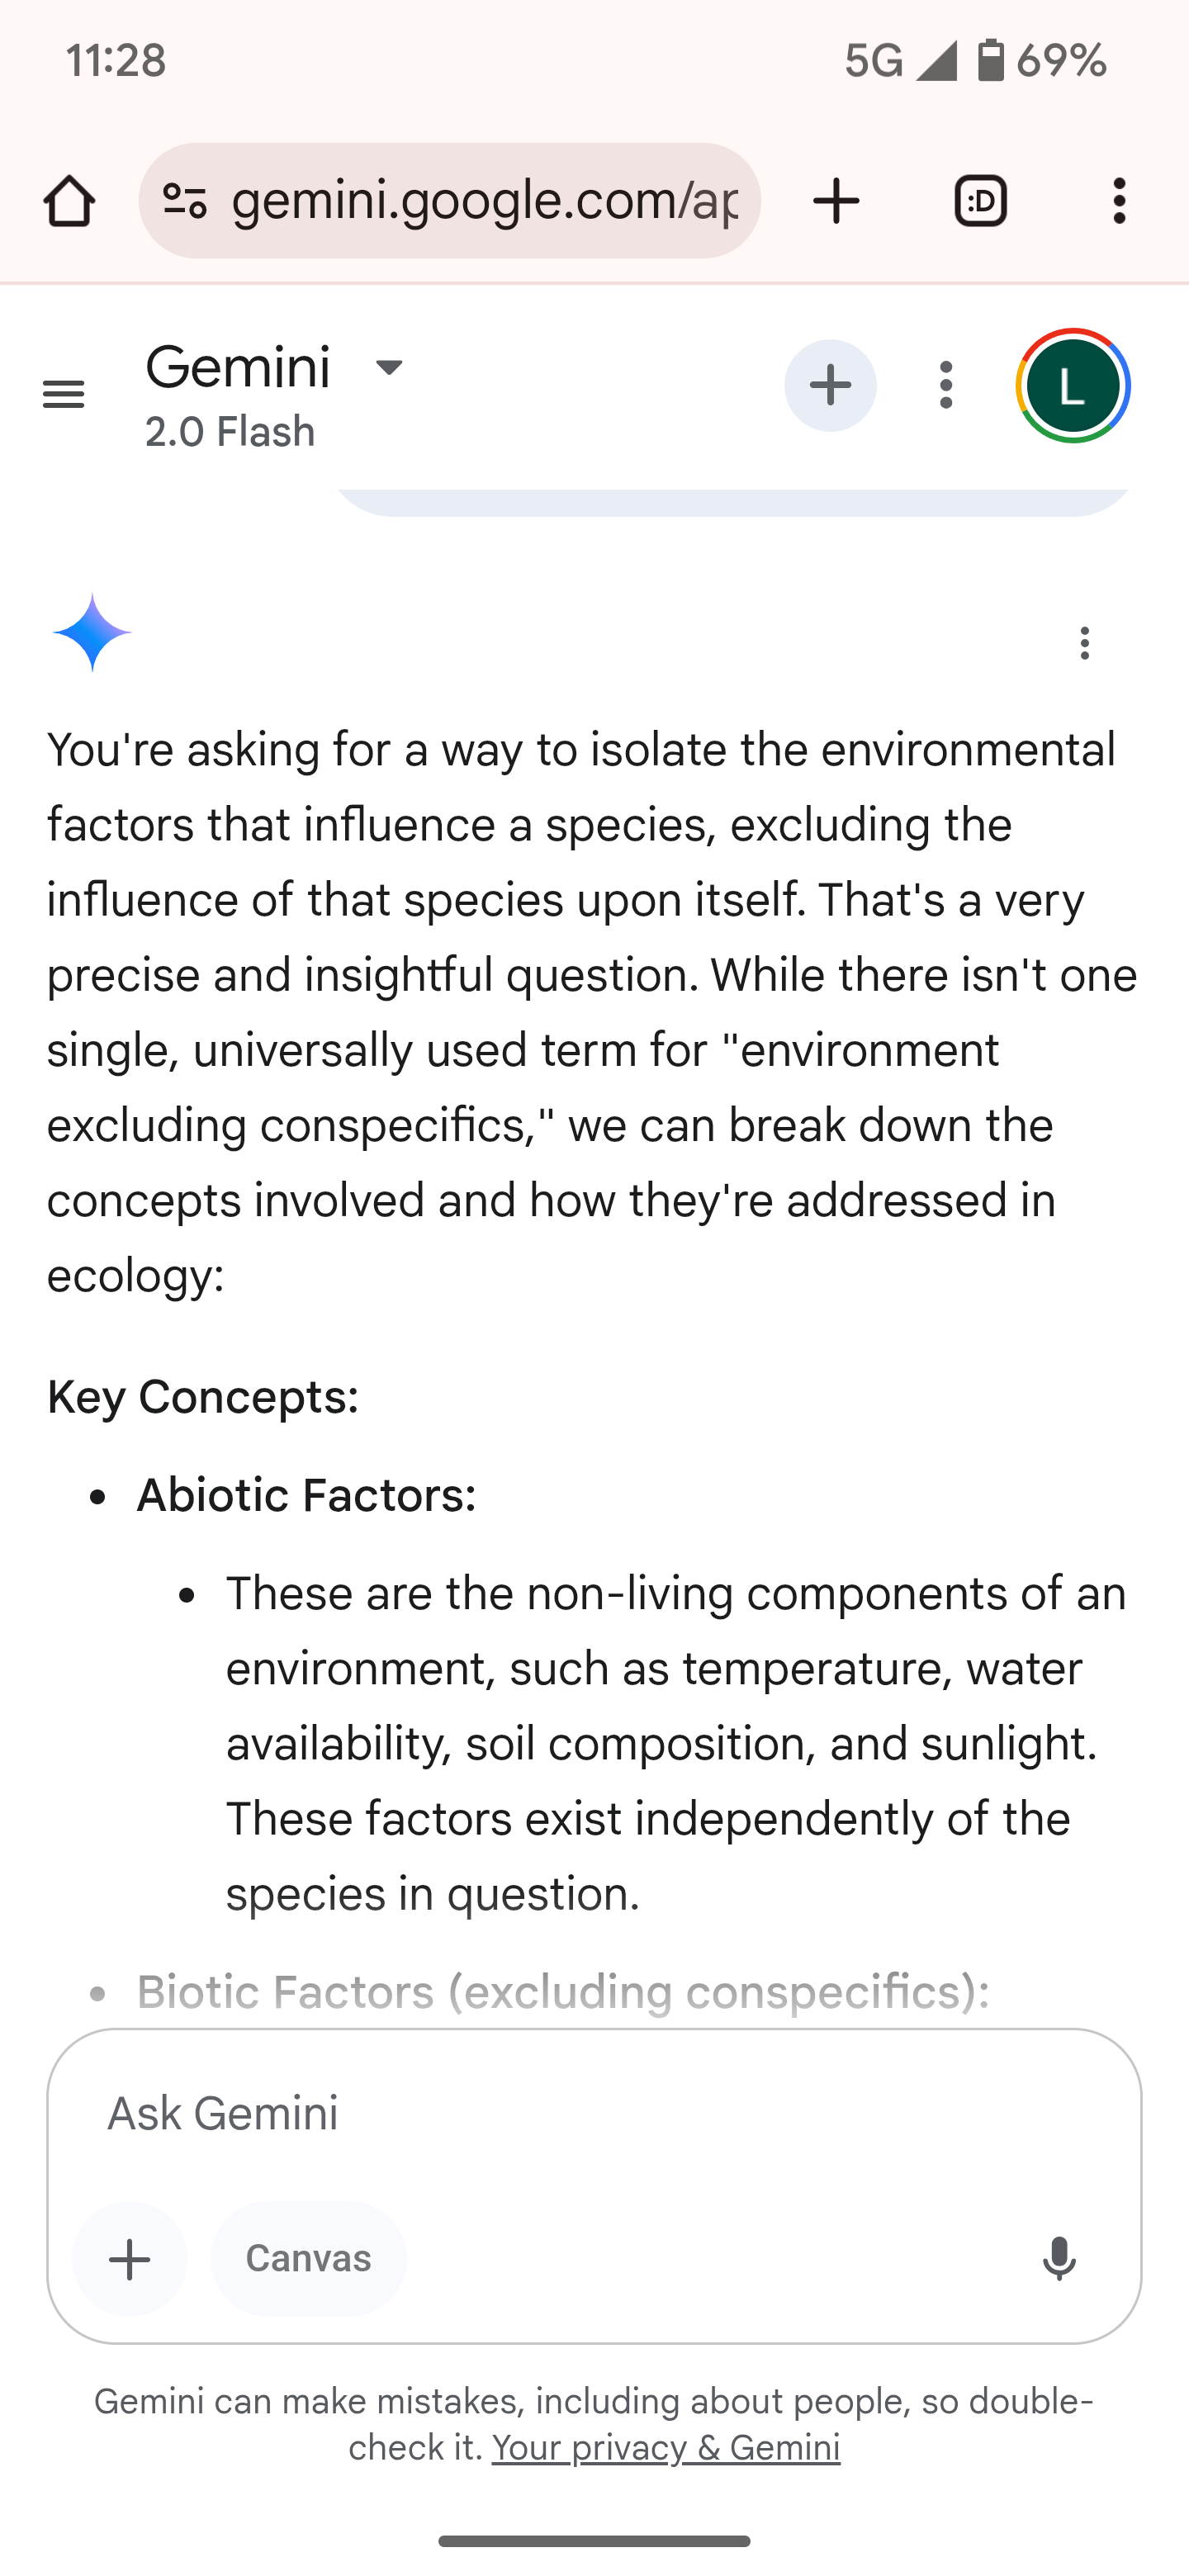The height and width of the screenshot is (2576, 1189).
Task: Toggle the Canvas chip
Action: pyautogui.click(x=308, y=2259)
